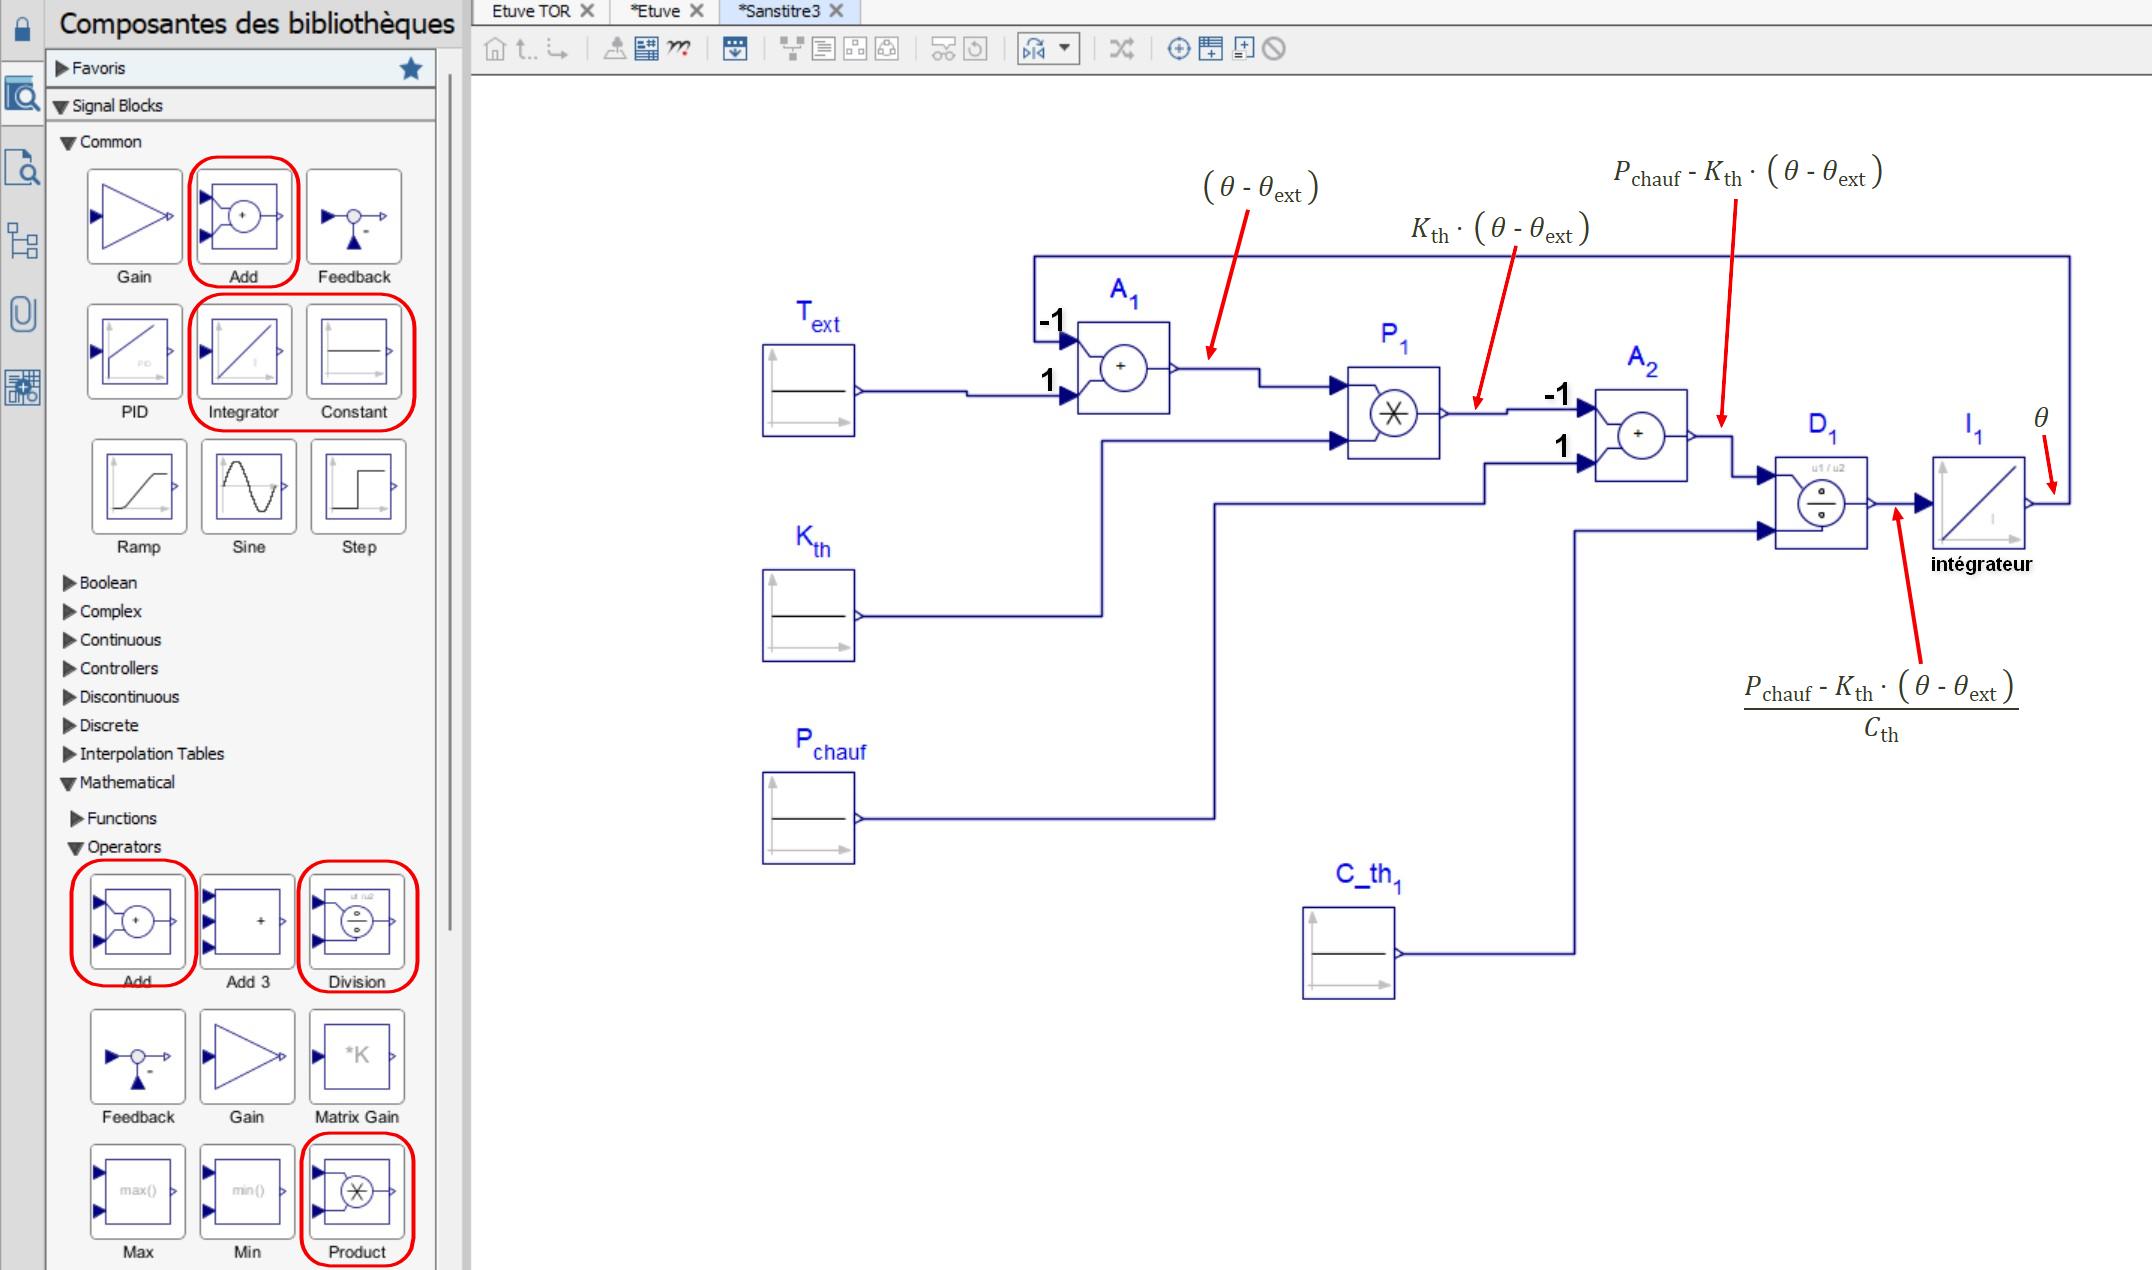The image size is (2152, 1270).
Task: Select the A1 adder block on canvas
Action: [1123, 368]
